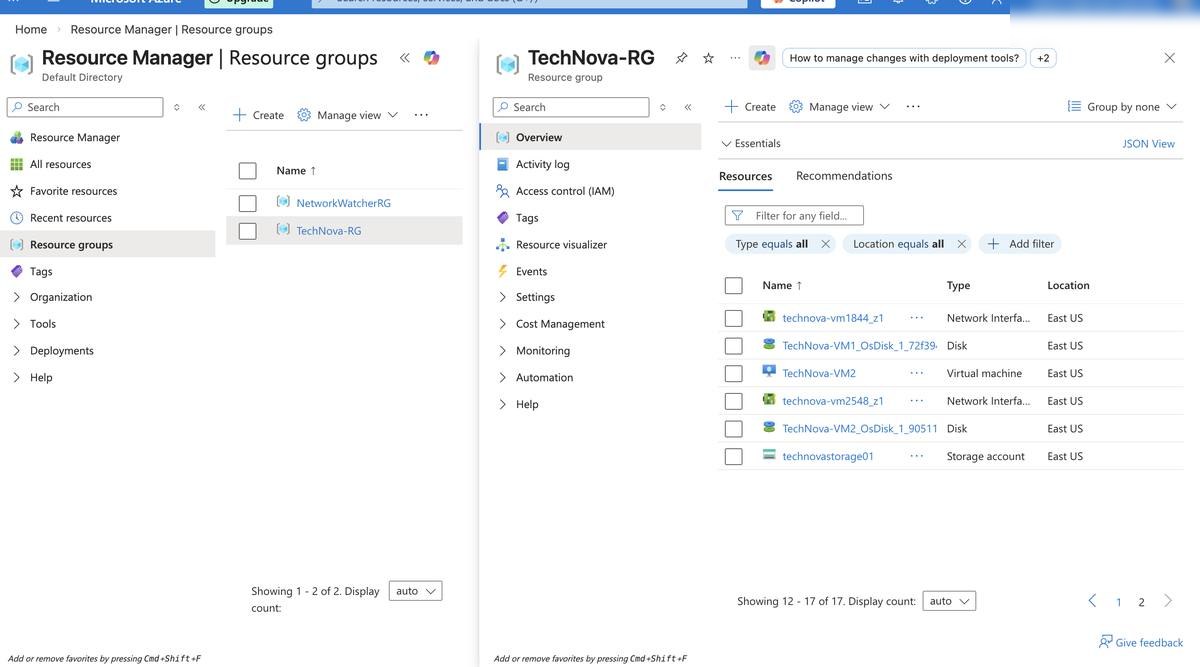Go to next page of resources
This screenshot has width=1200, height=667.
click(1167, 601)
